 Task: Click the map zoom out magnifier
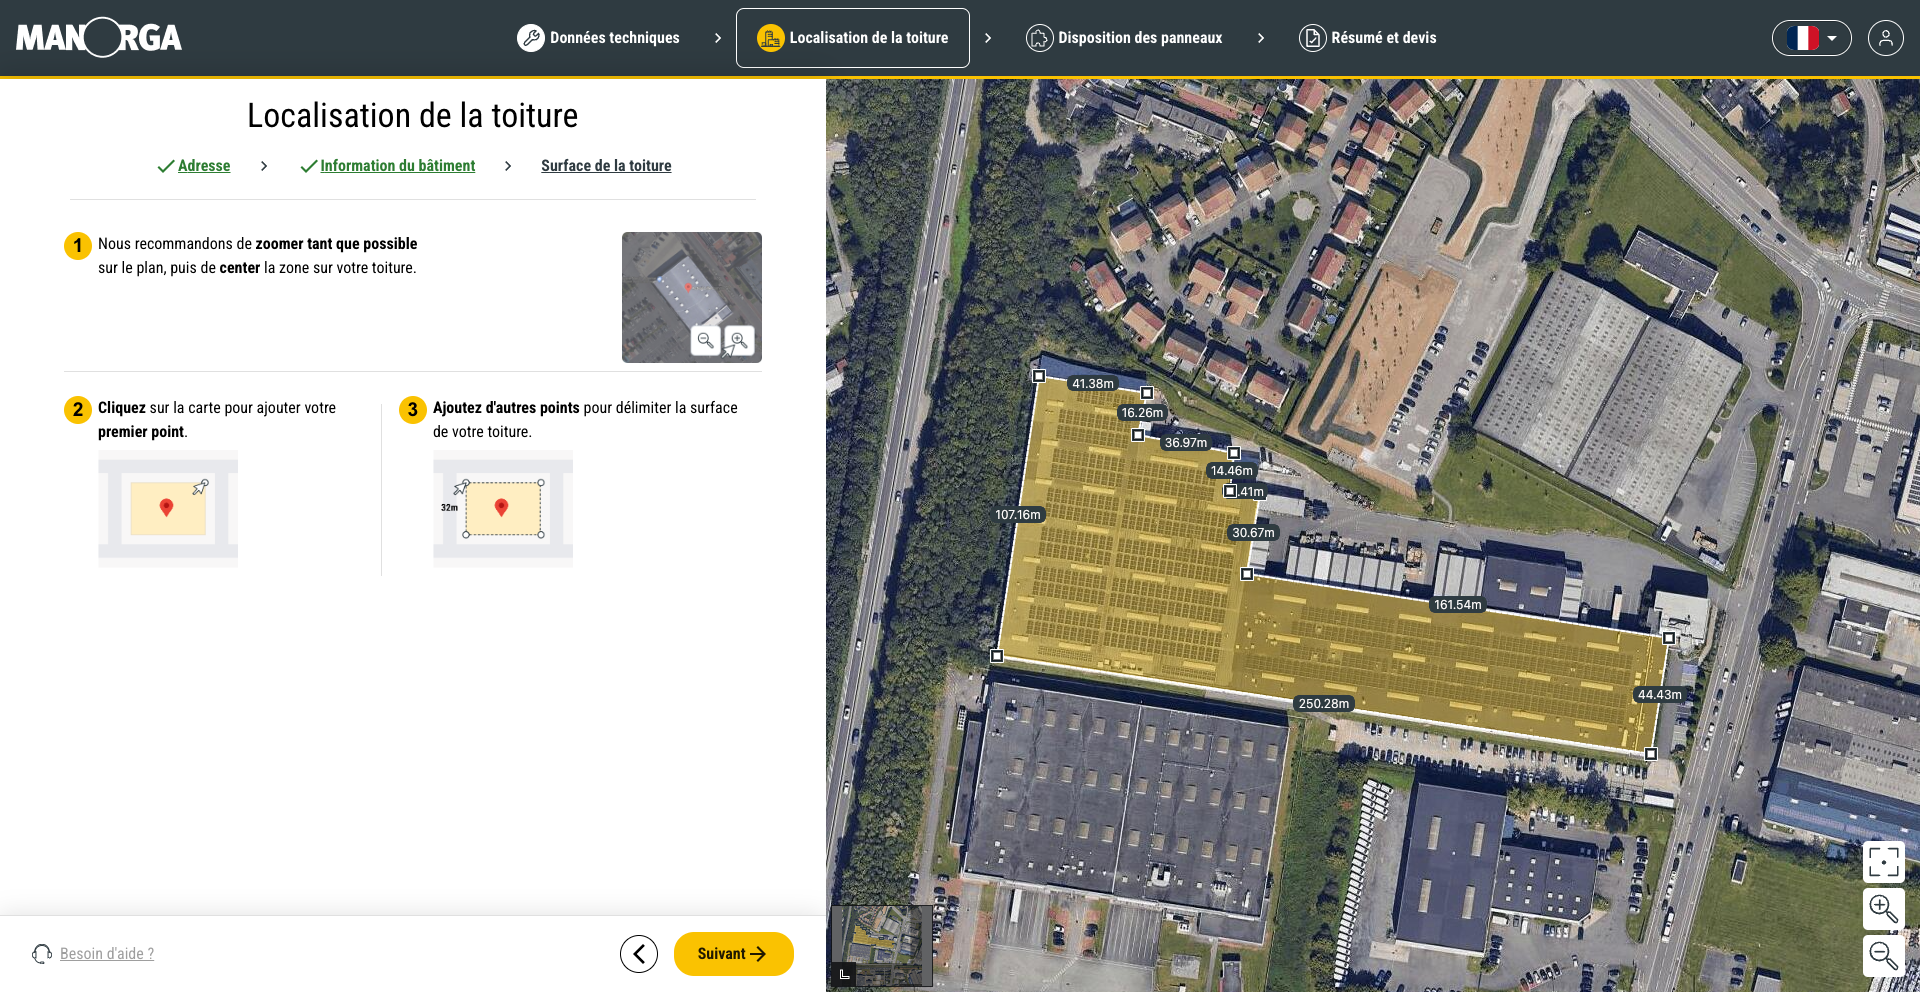tap(1883, 956)
